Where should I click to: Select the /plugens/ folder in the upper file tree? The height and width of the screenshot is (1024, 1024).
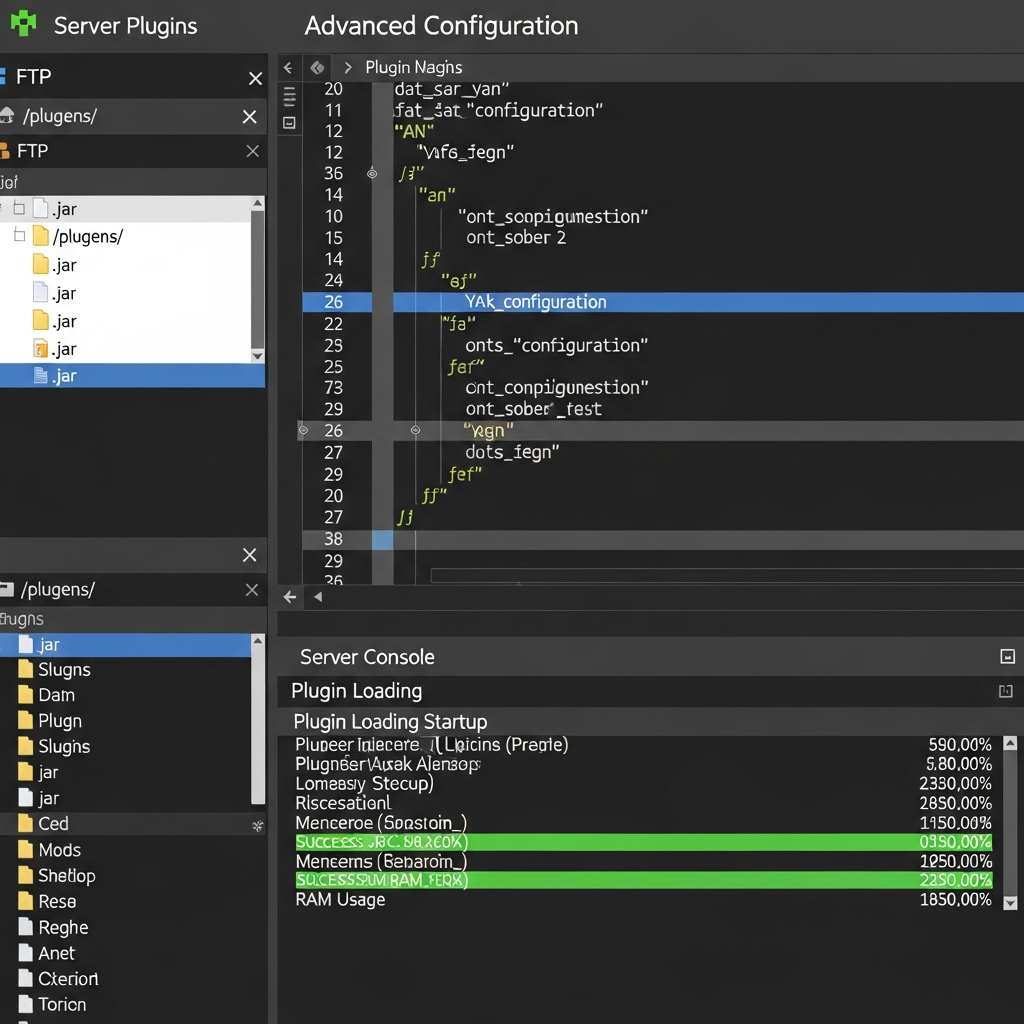pos(88,236)
